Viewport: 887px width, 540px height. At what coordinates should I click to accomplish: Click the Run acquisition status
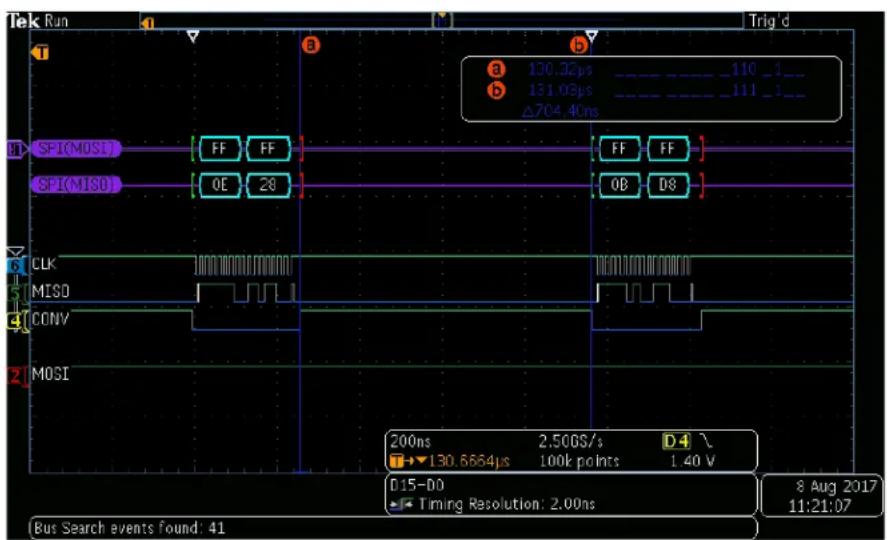[x=57, y=21]
